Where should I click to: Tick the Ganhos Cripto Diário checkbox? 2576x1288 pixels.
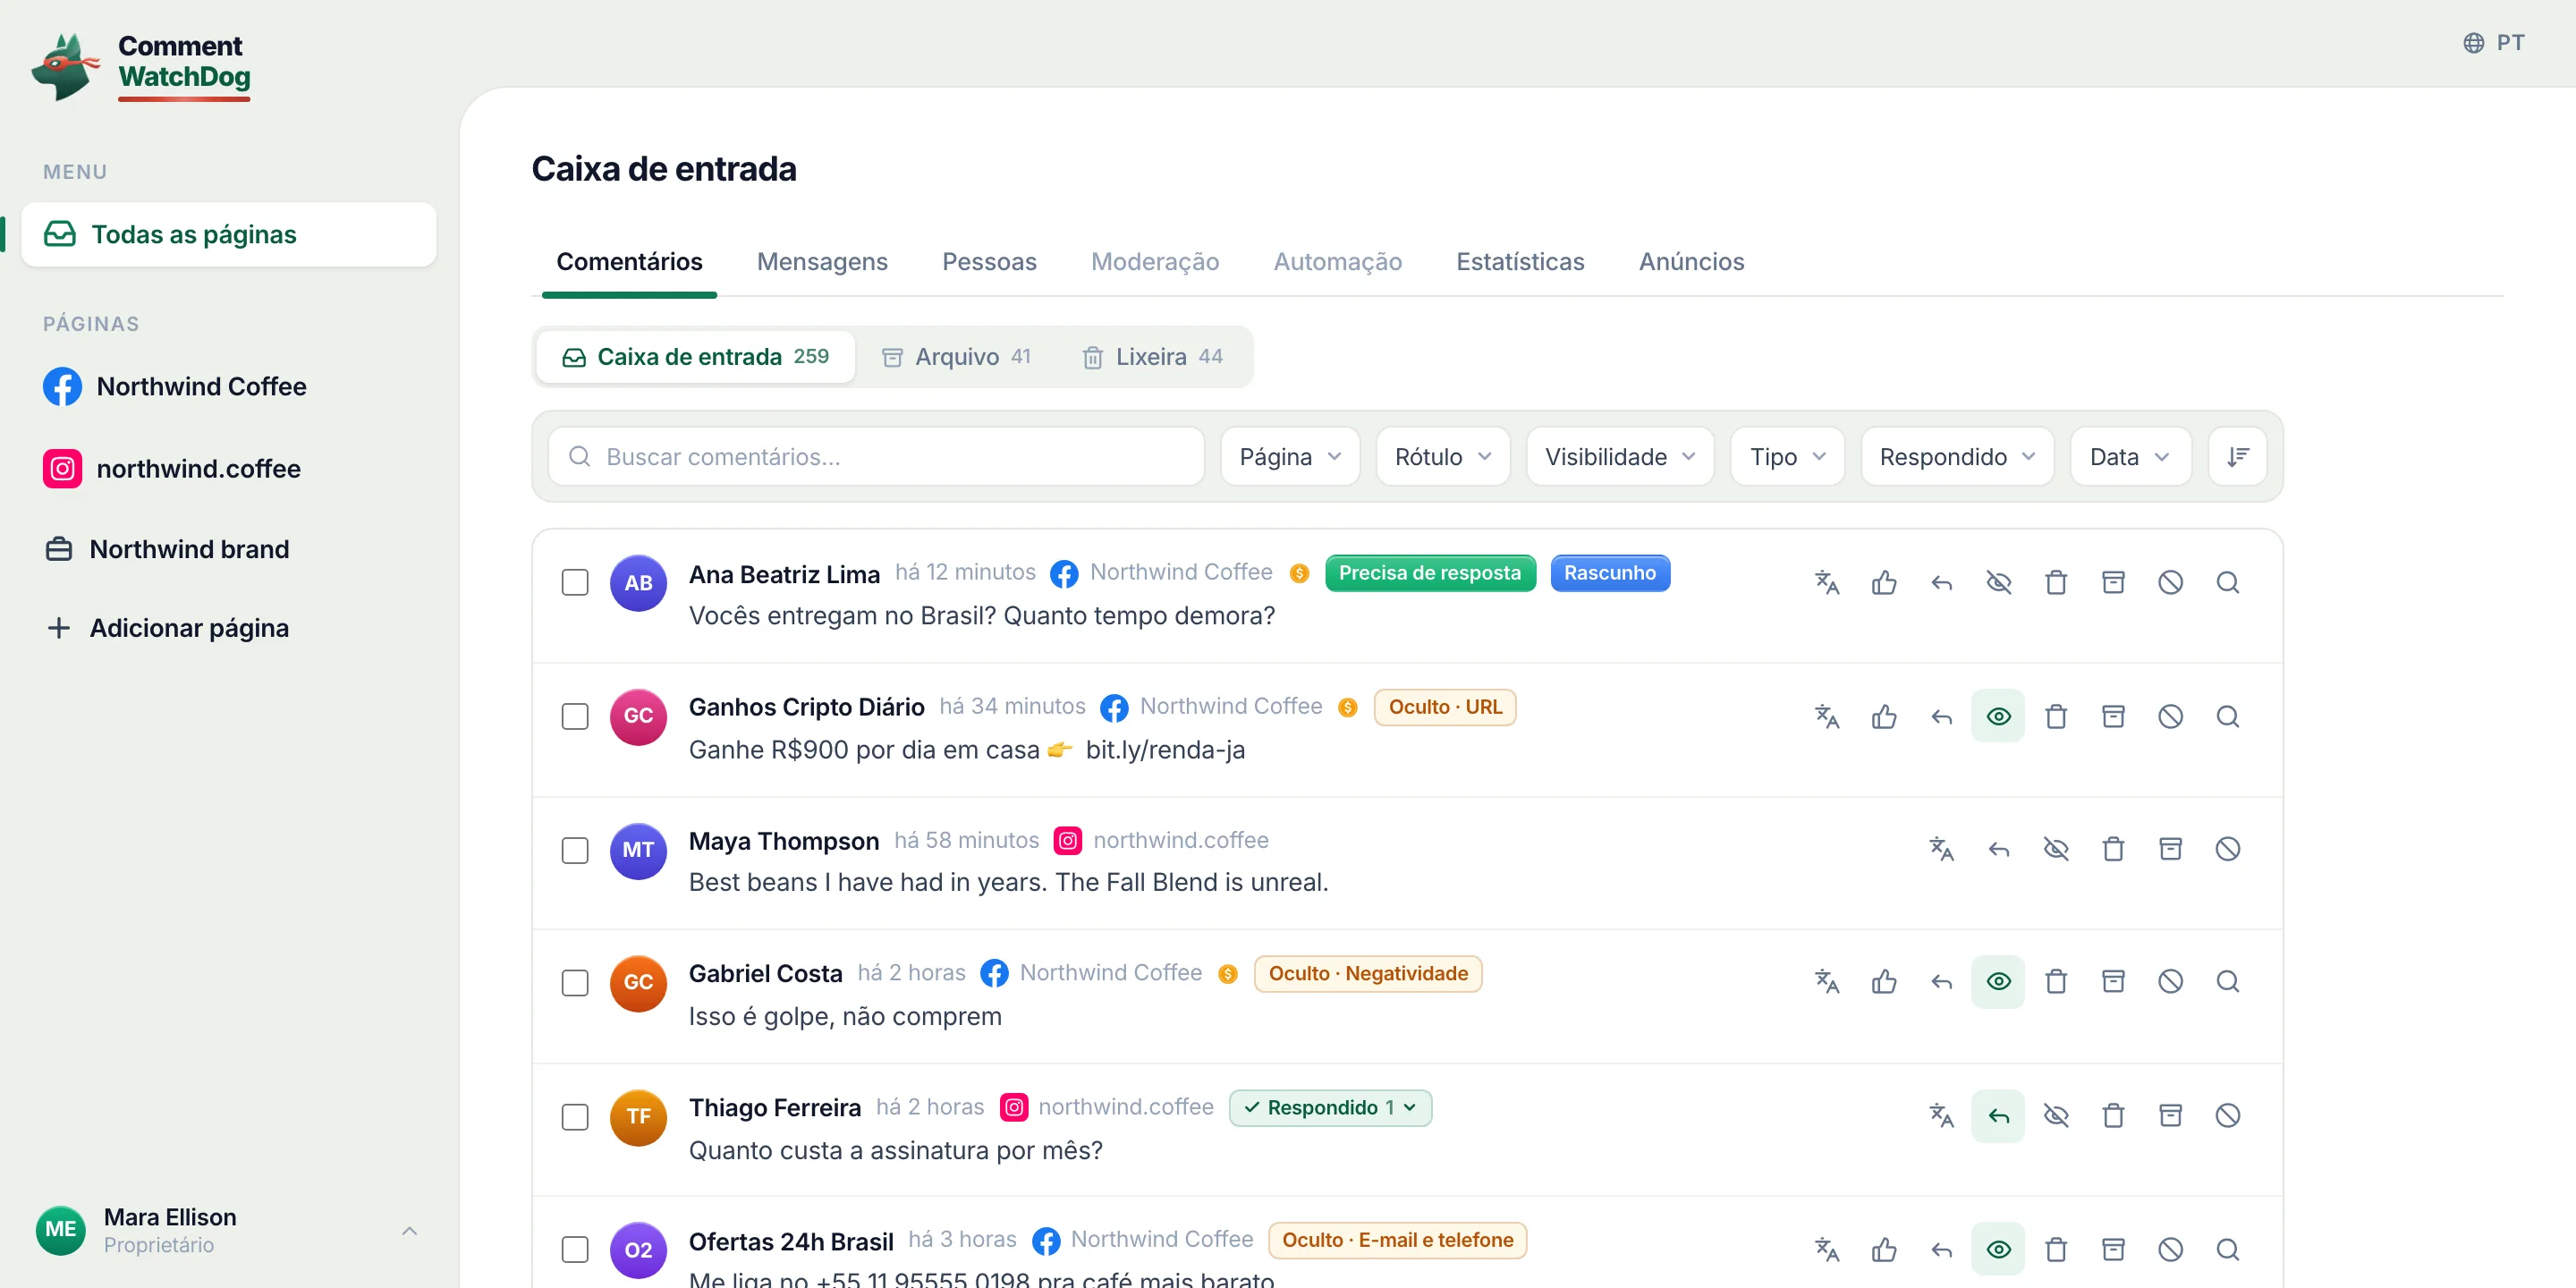(x=575, y=716)
